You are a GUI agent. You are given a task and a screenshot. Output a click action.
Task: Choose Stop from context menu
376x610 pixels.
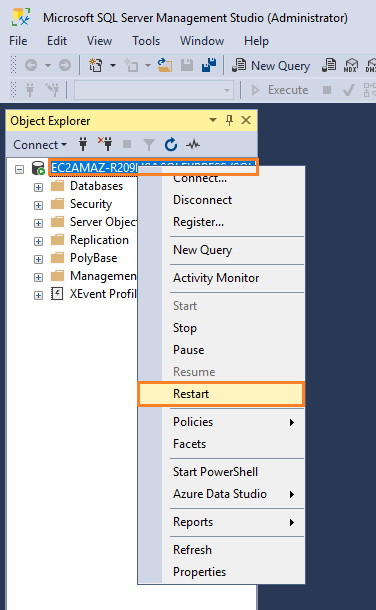coord(222,328)
